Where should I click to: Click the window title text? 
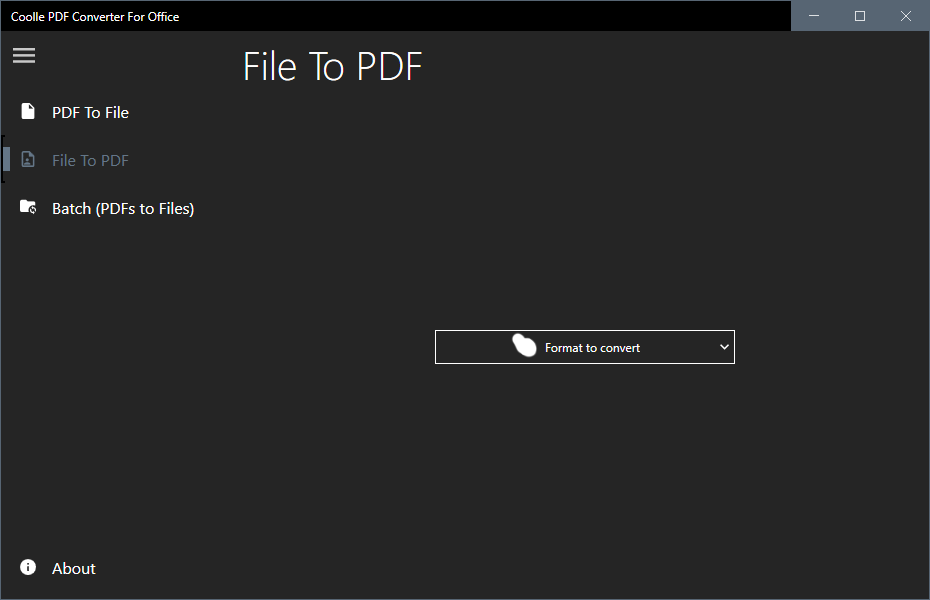pos(95,17)
